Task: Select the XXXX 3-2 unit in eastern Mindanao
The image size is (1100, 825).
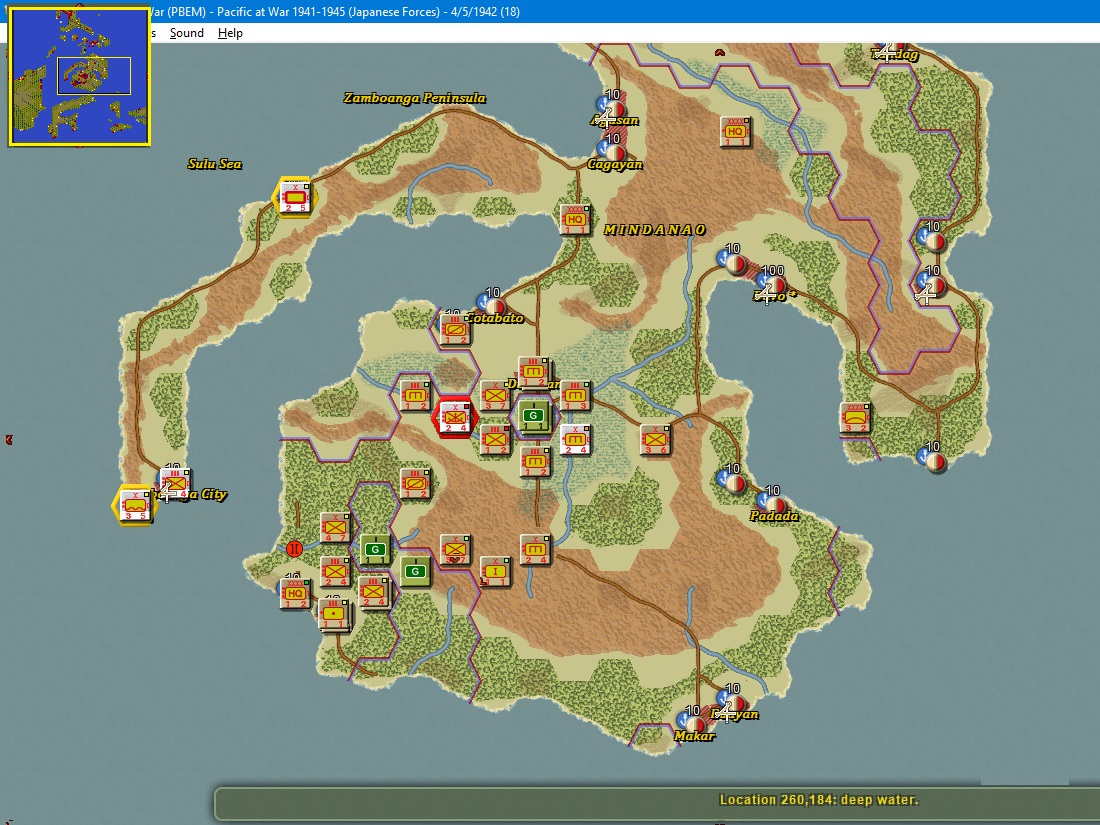Action: 854,418
